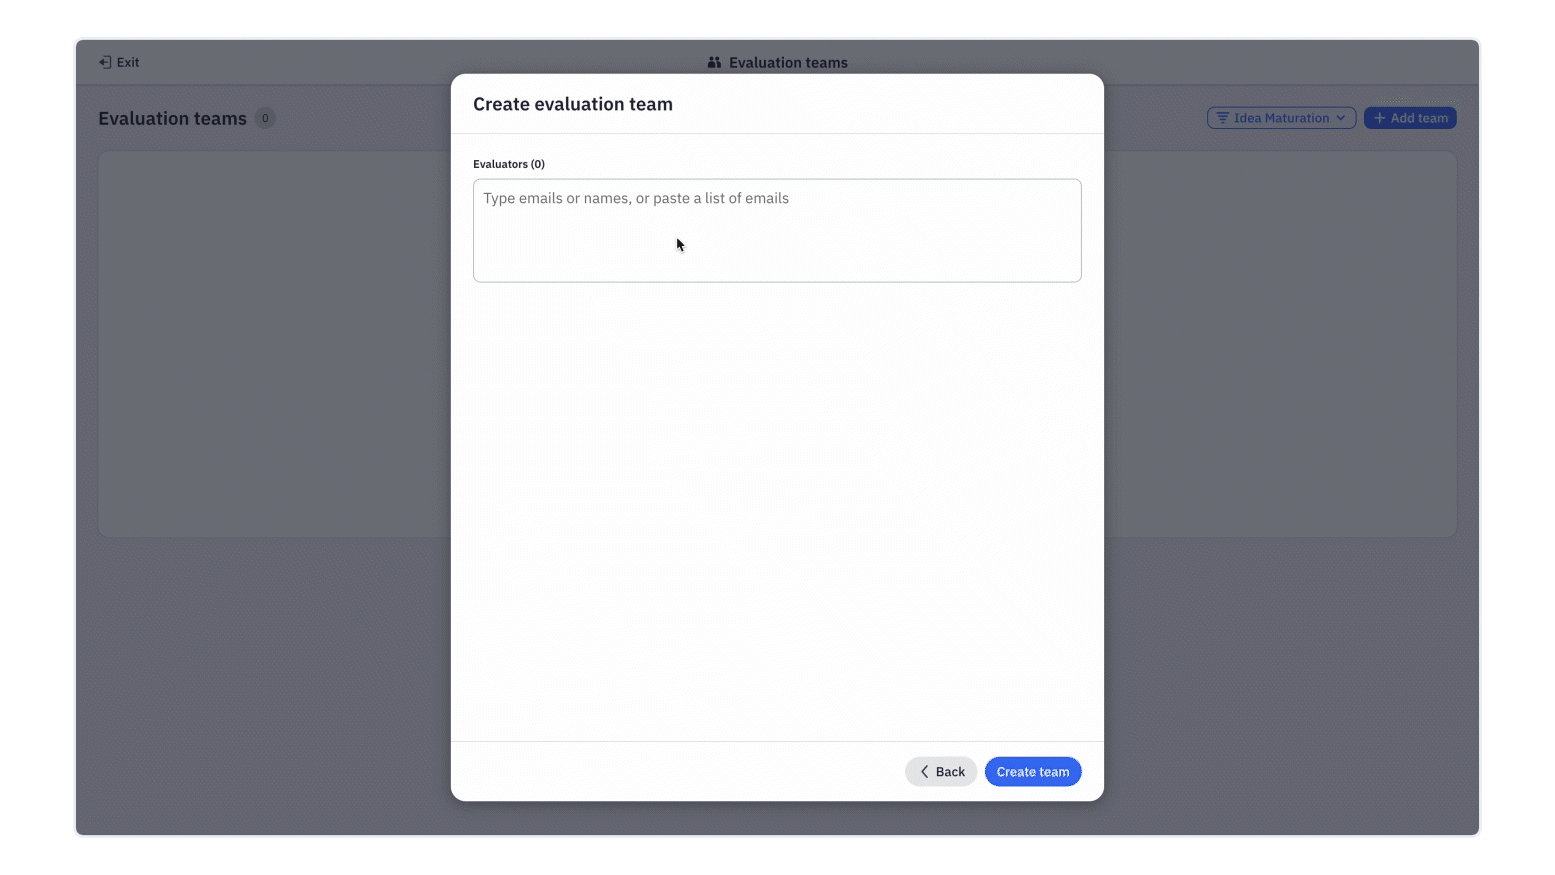Screen dimensions: 1555x875
Task: Click the Exit arrow icon in top bar
Action: point(105,62)
